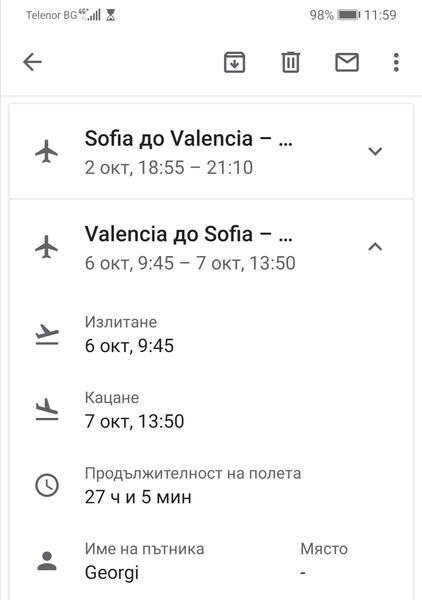Viewport: 422px width, 600px height.
Task: Tap the battery indicator in the status bar
Action: (349, 15)
